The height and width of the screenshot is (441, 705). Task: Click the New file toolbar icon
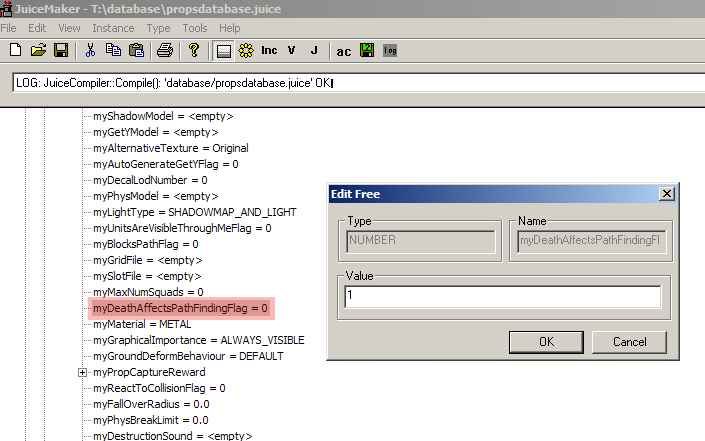pos(15,50)
